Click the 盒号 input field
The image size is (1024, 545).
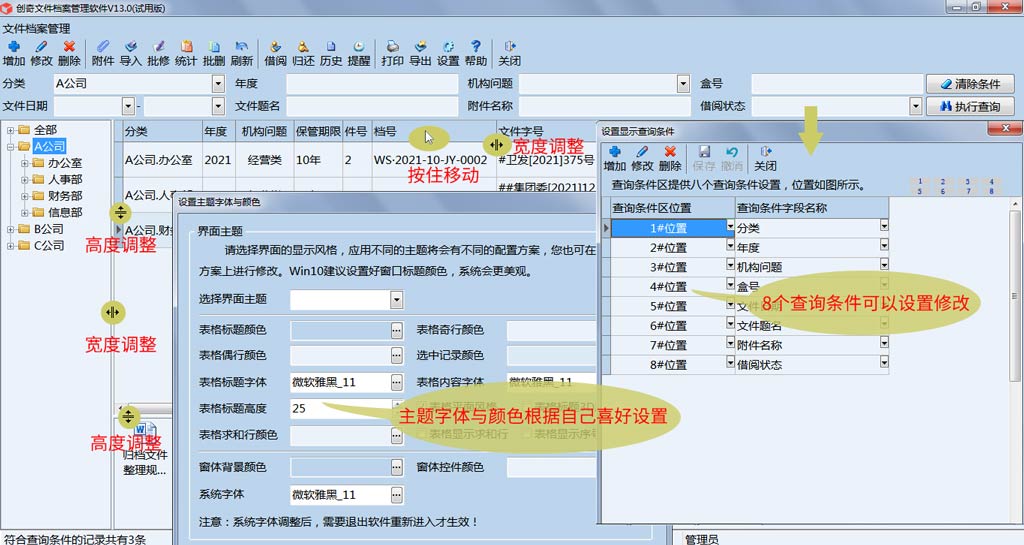coord(837,84)
